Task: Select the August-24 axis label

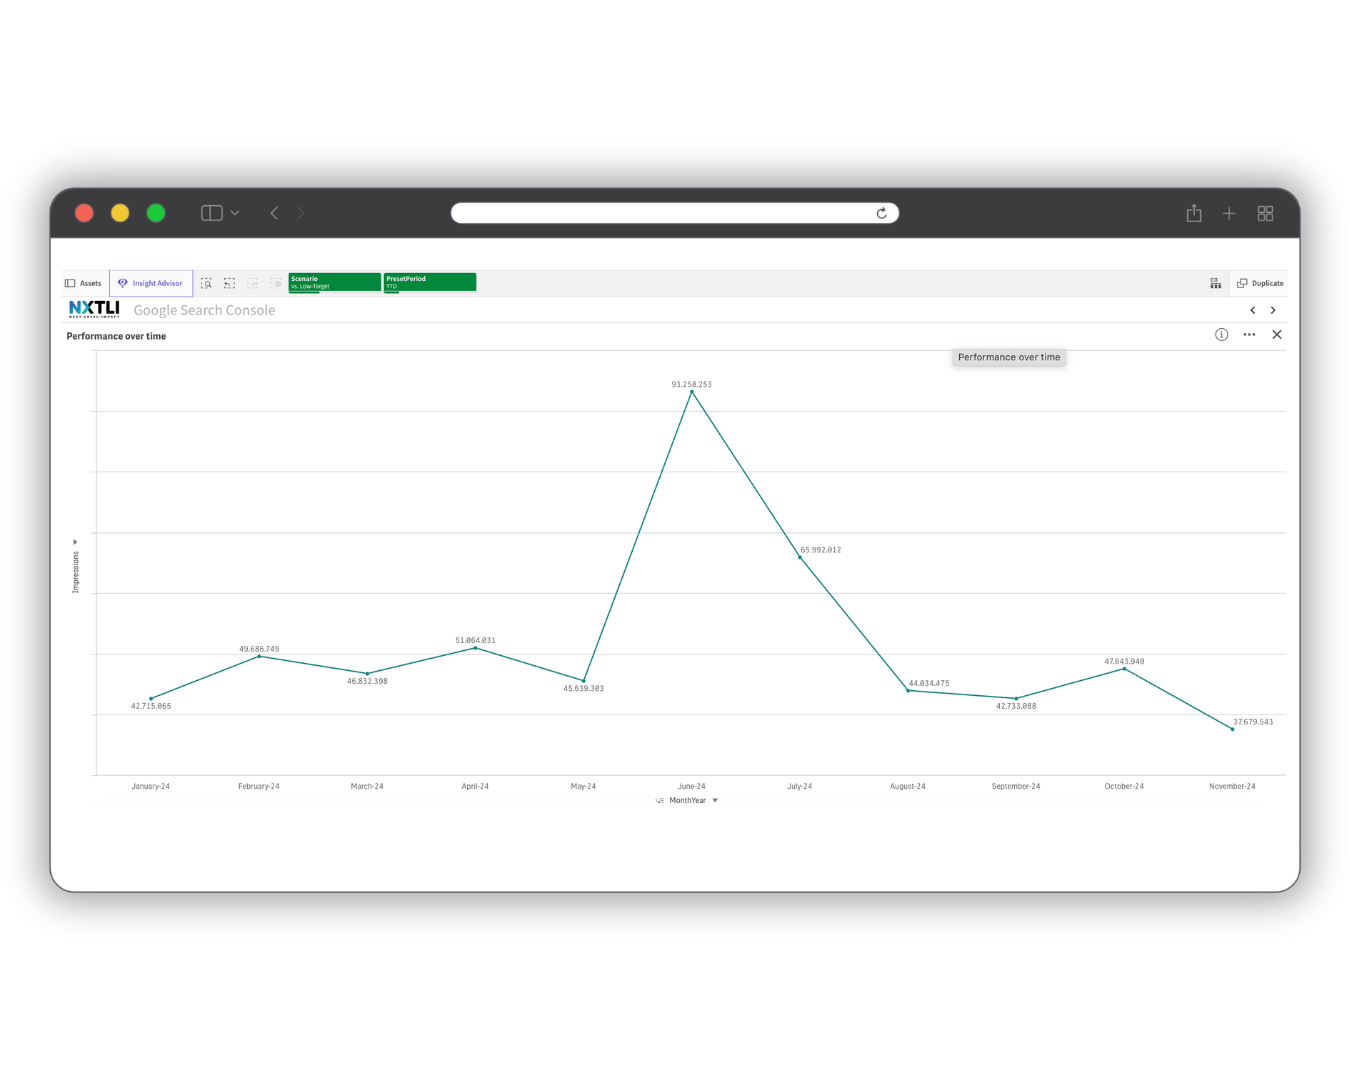Action: 908,786
